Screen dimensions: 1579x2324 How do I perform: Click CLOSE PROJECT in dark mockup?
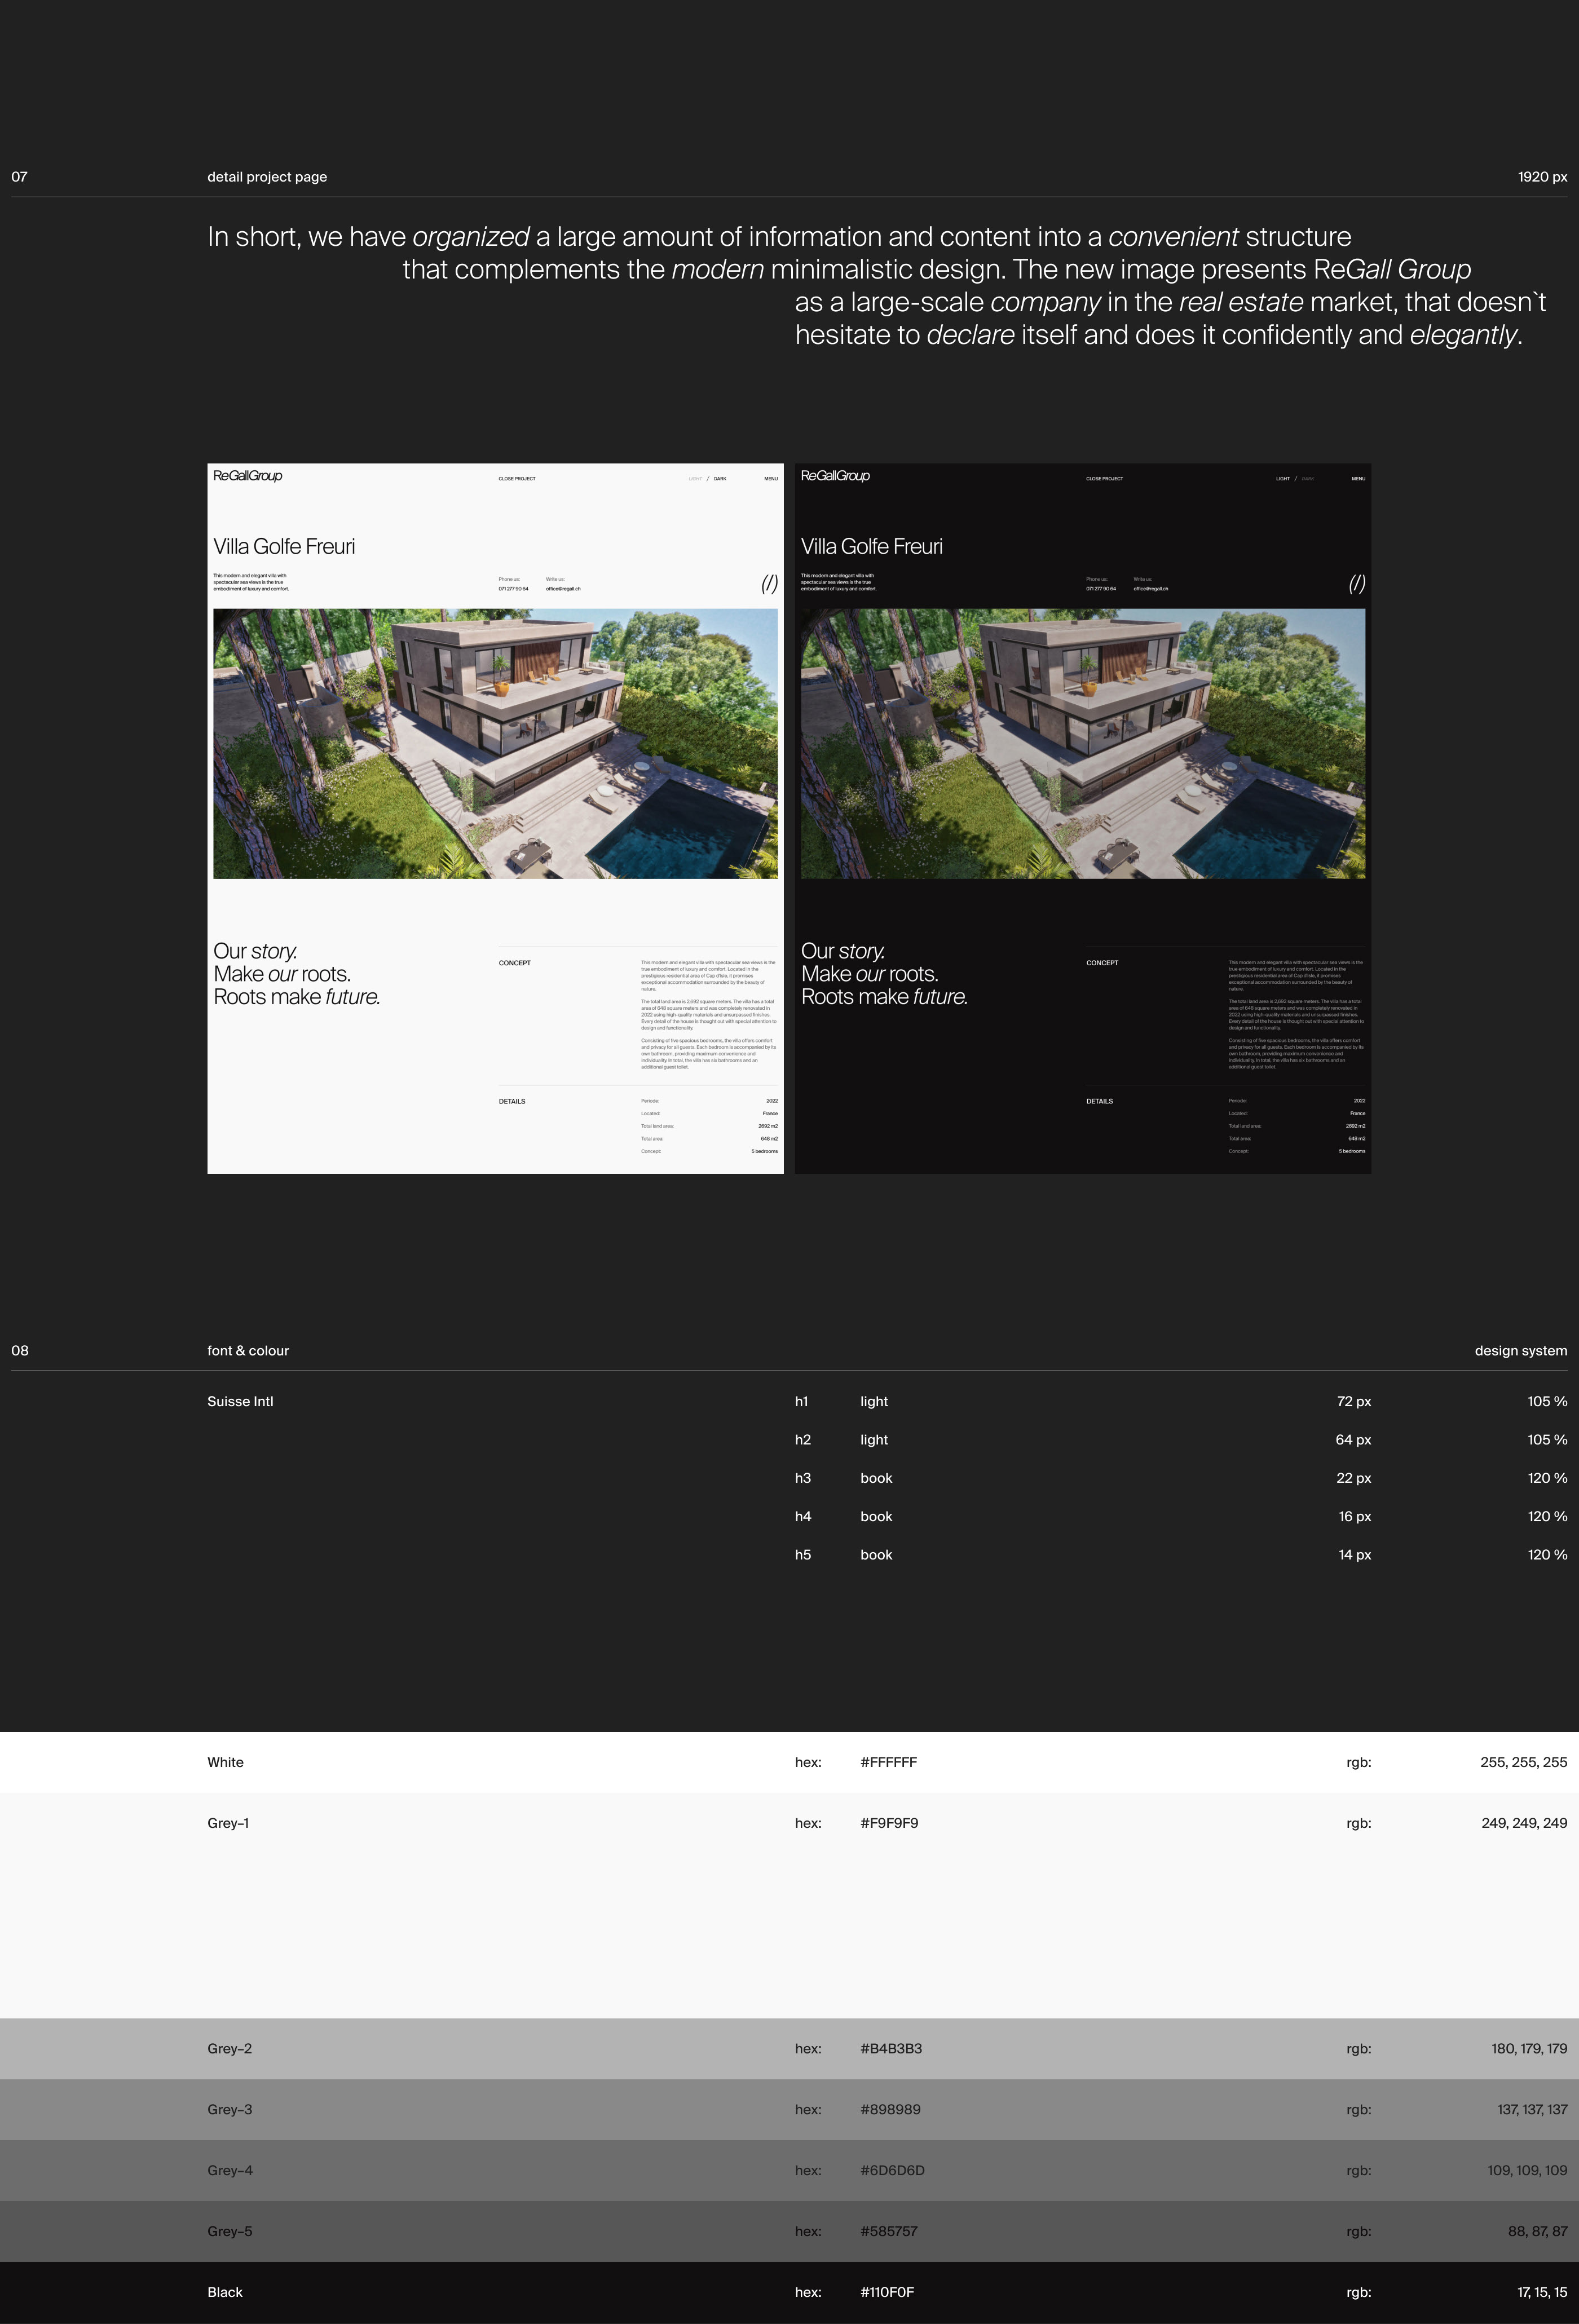point(1104,479)
